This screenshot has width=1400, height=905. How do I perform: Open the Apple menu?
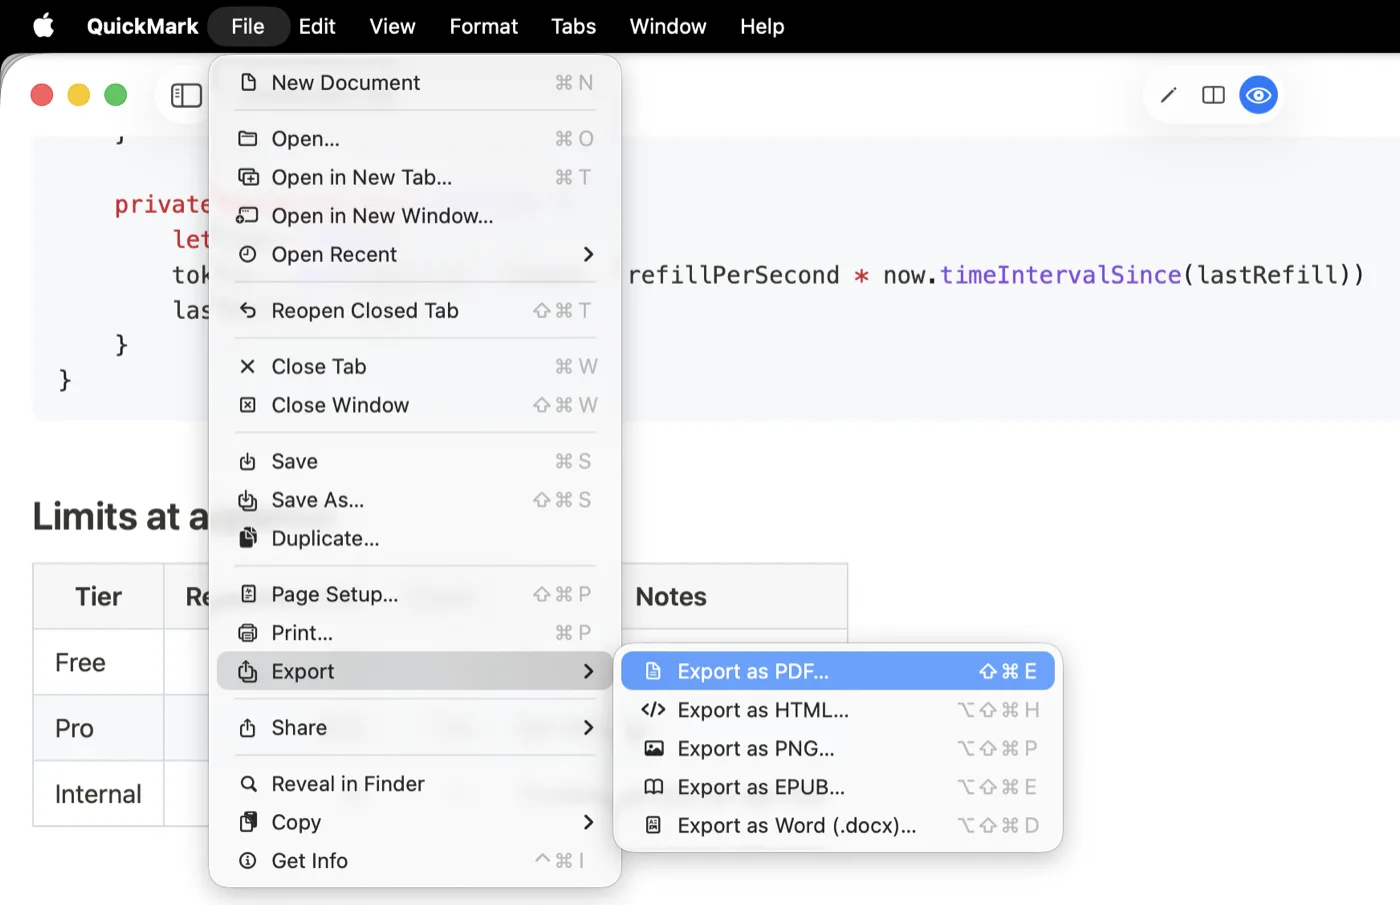44,26
